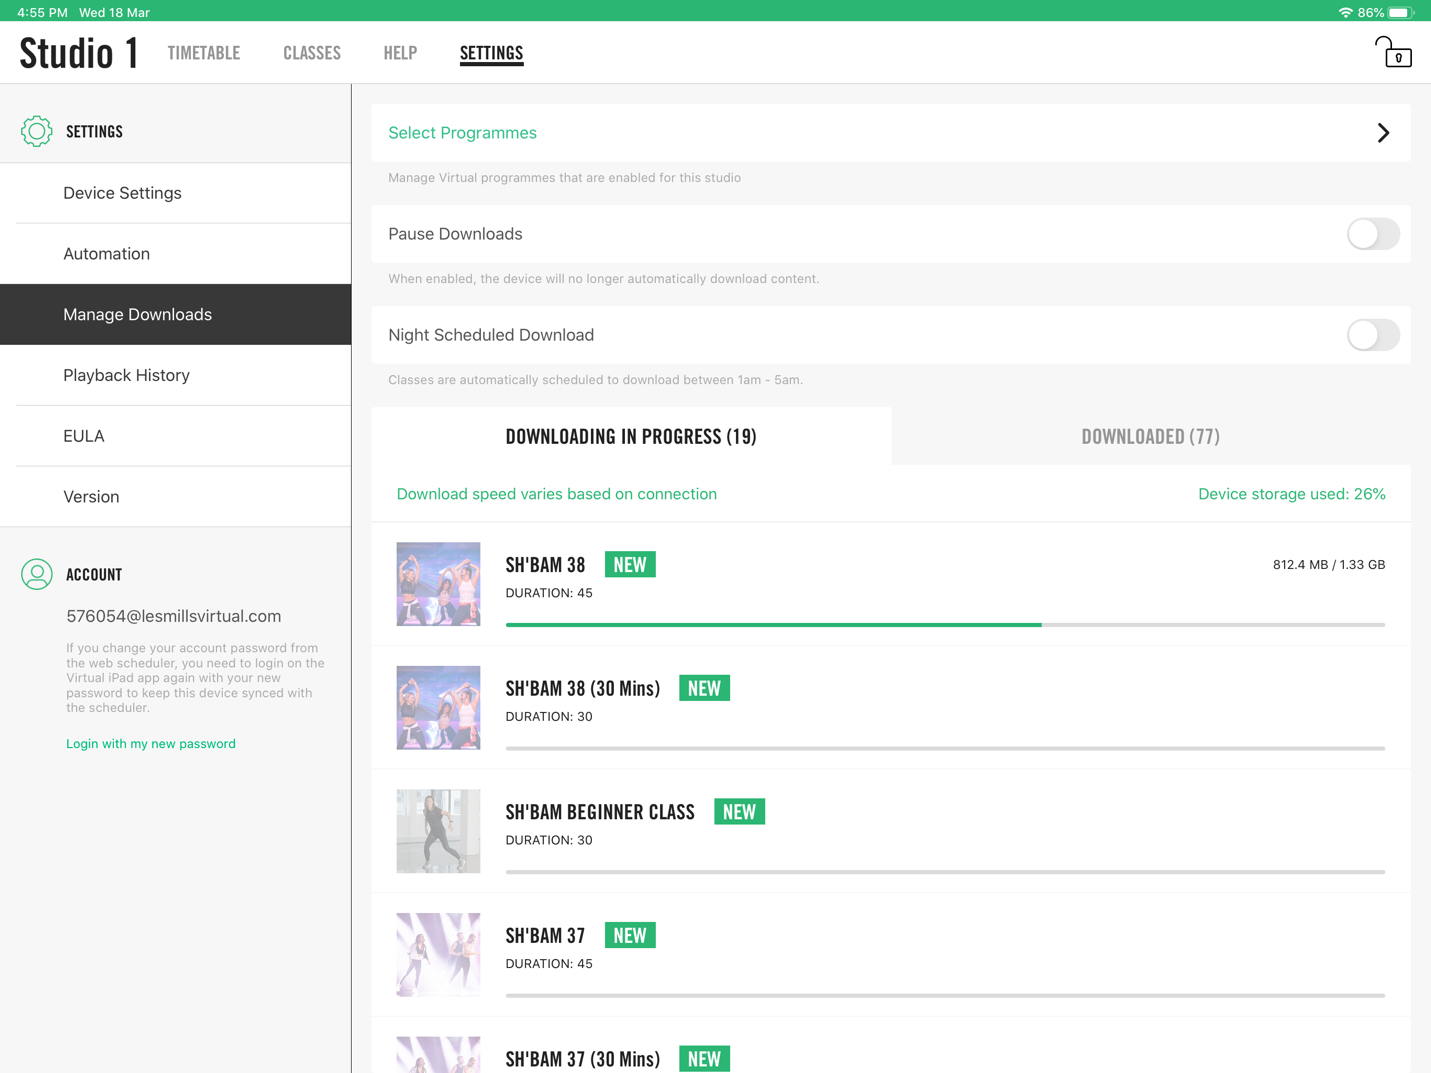Viewport: 1431px width, 1073px height.
Task: Click the SH'BAM 38 class title
Action: pyautogui.click(x=545, y=565)
